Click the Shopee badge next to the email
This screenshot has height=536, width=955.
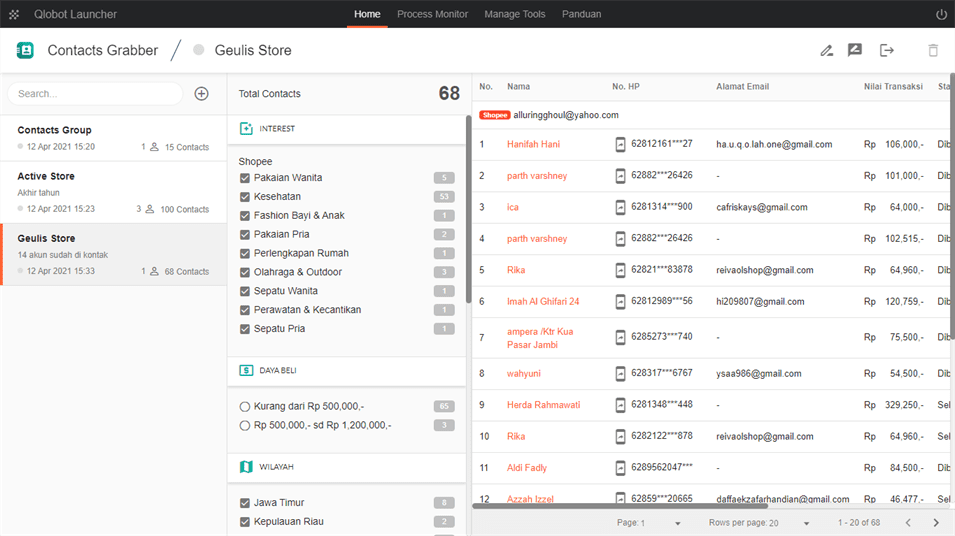(x=495, y=115)
